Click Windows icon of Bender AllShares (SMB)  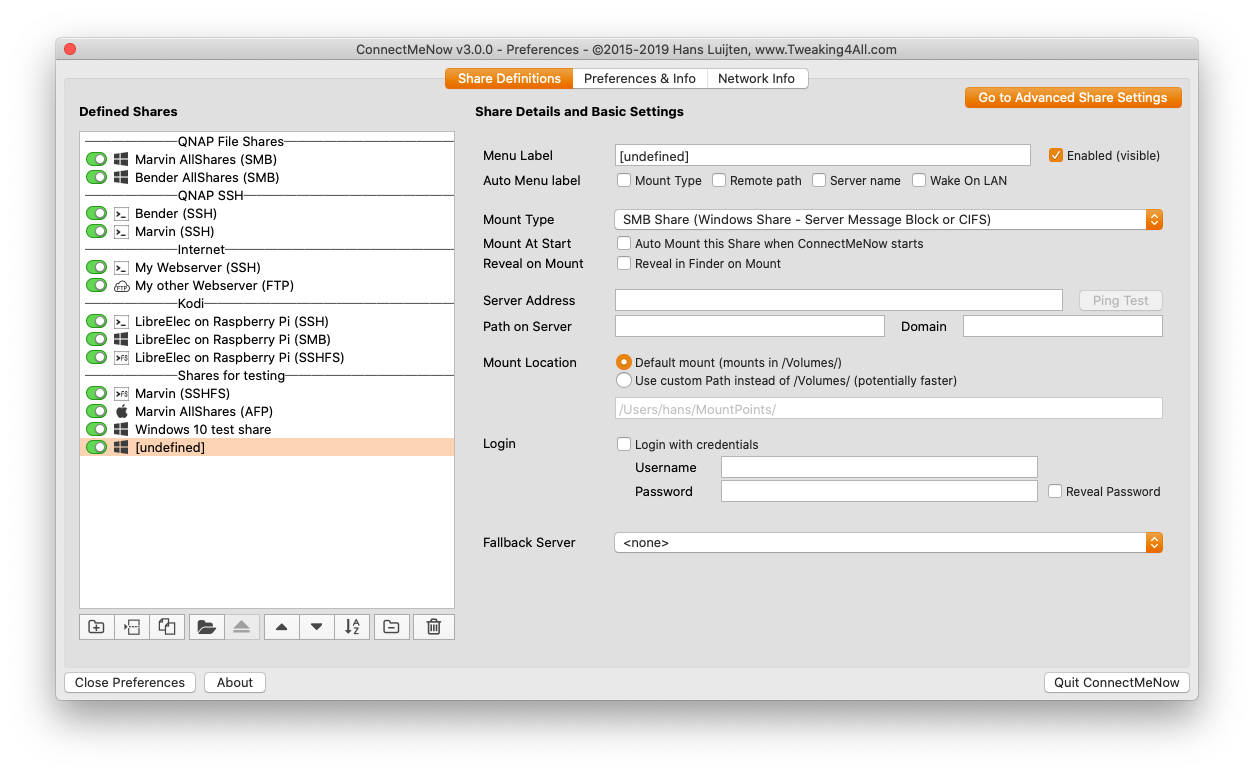121,177
